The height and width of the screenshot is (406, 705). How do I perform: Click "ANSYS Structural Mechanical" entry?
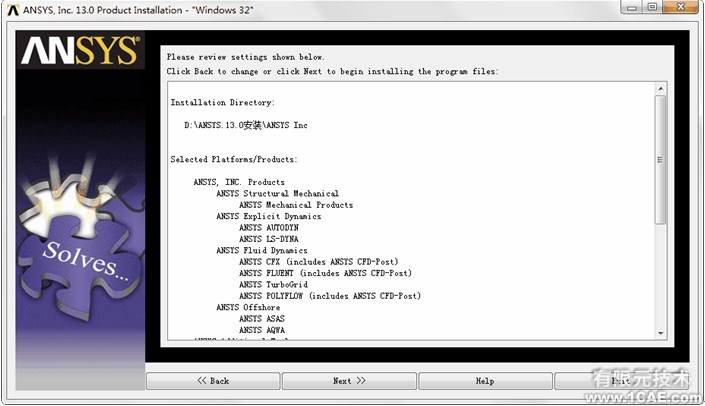277,193
